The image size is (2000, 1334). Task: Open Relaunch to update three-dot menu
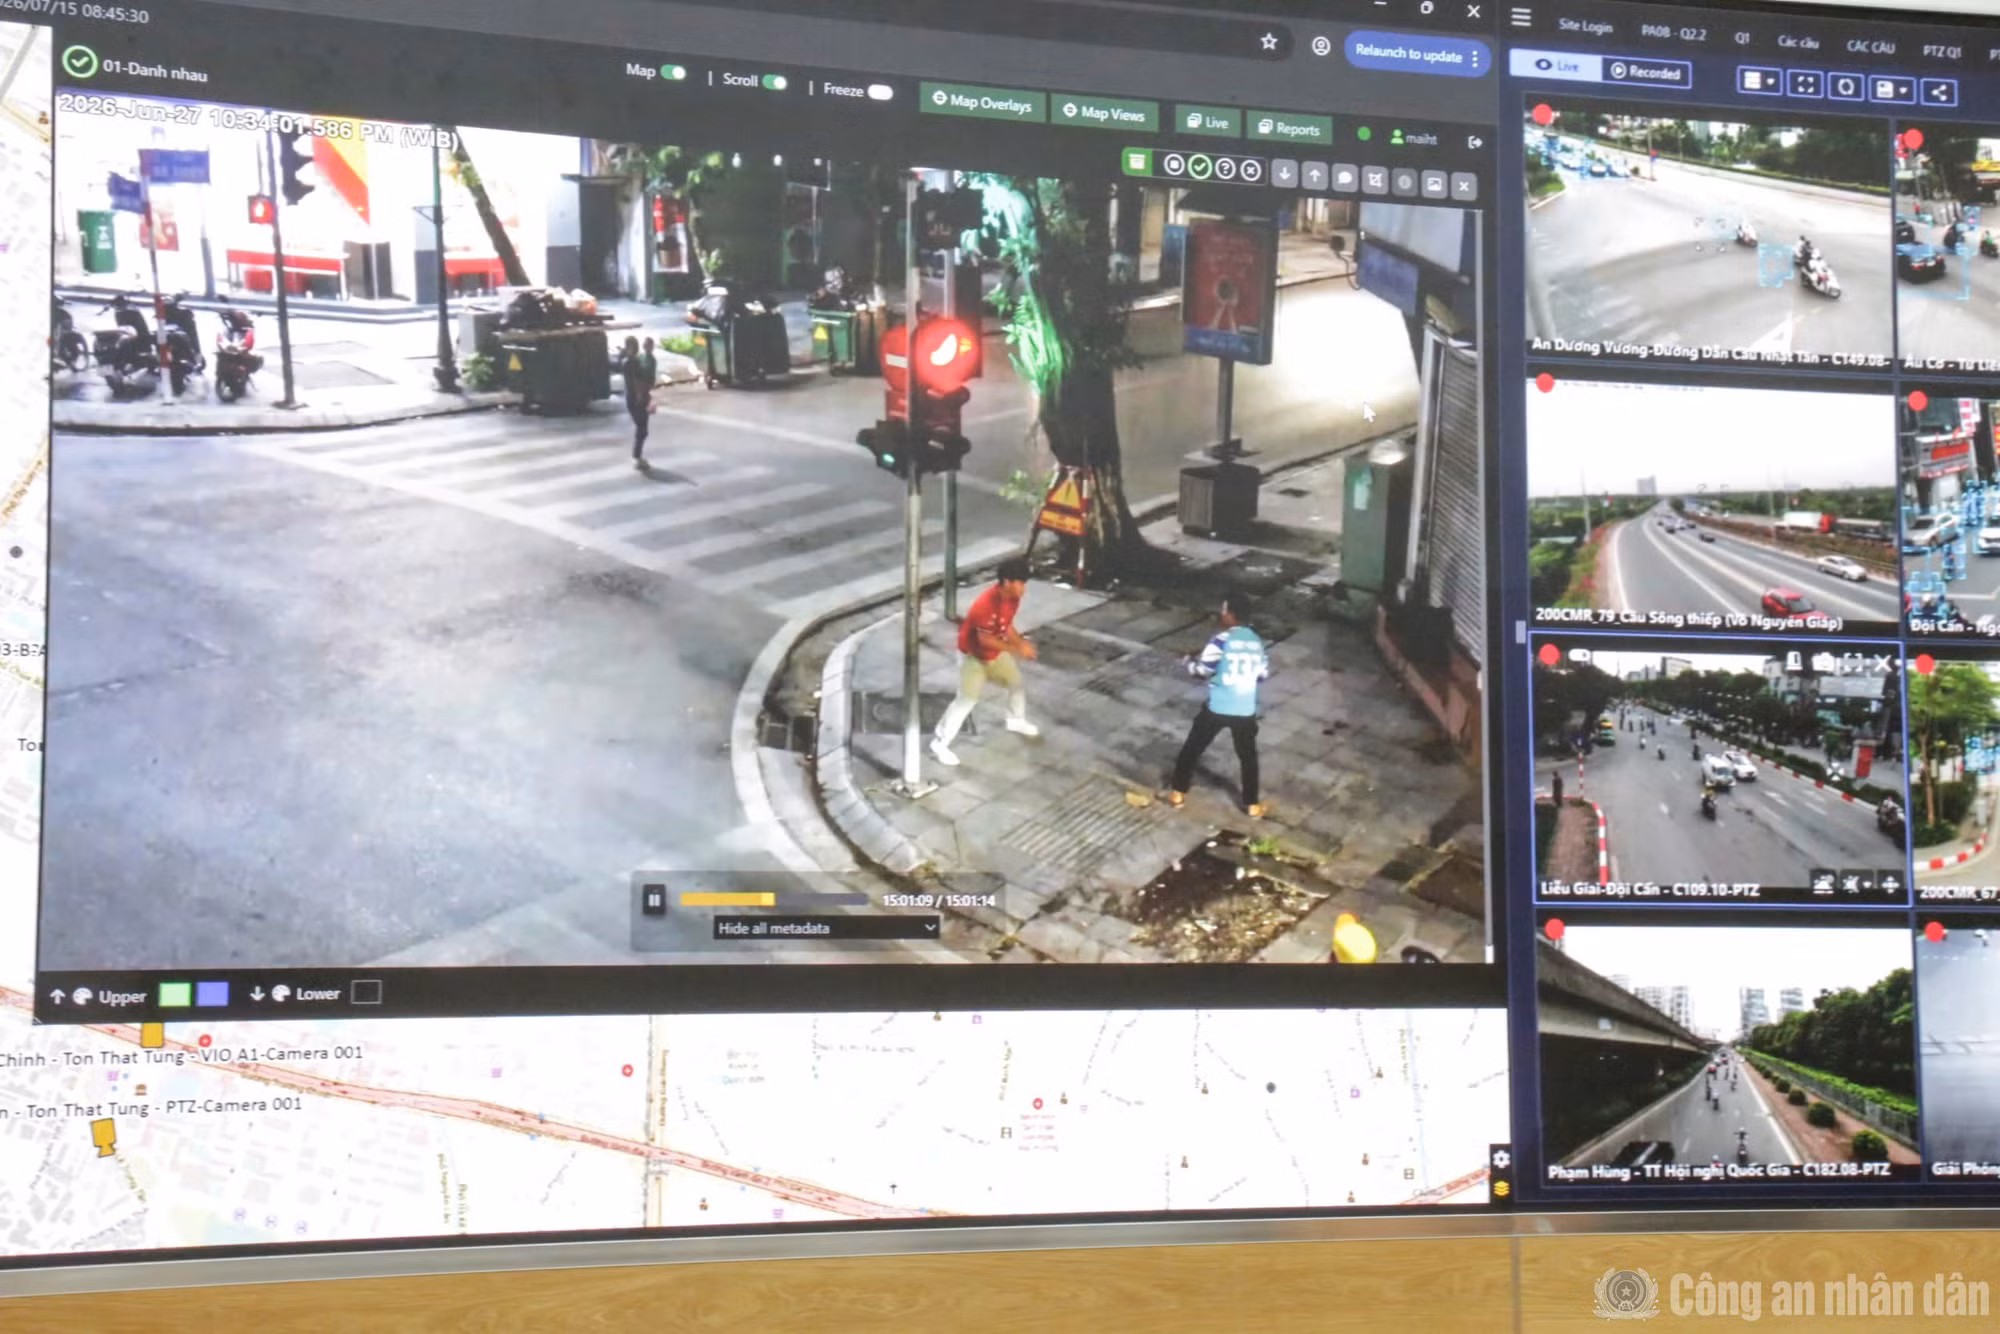click(x=1475, y=59)
